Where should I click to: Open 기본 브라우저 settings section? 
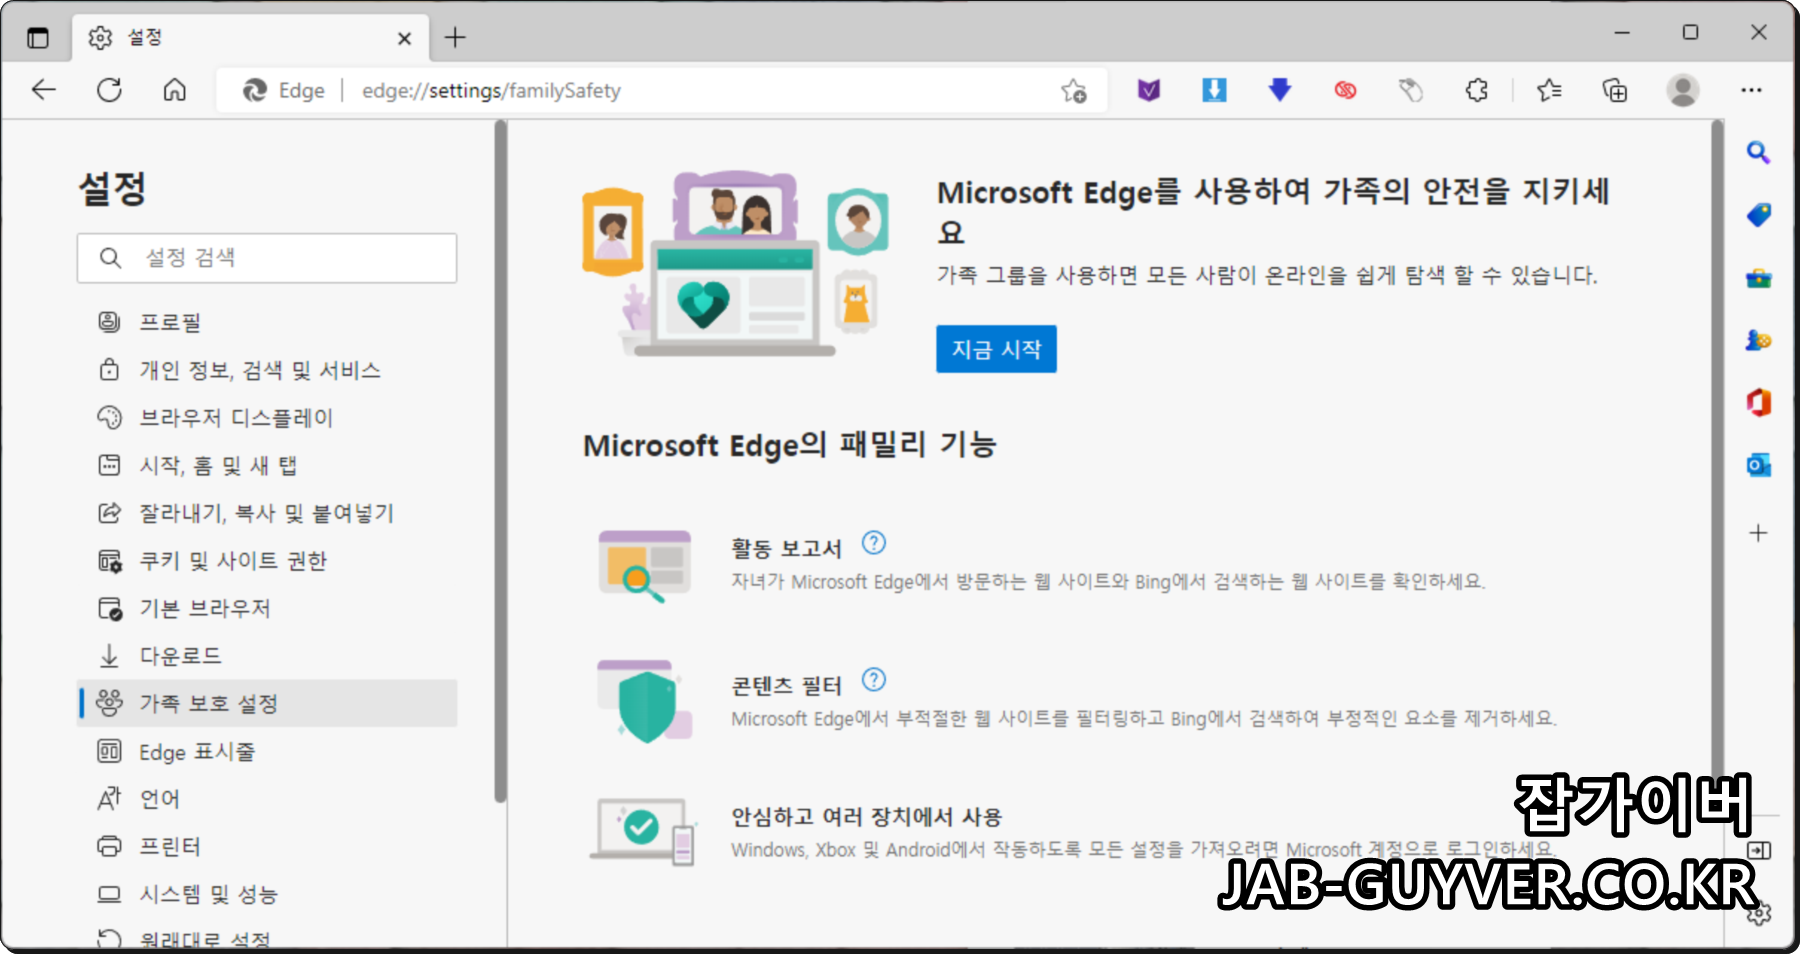[267, 608]
